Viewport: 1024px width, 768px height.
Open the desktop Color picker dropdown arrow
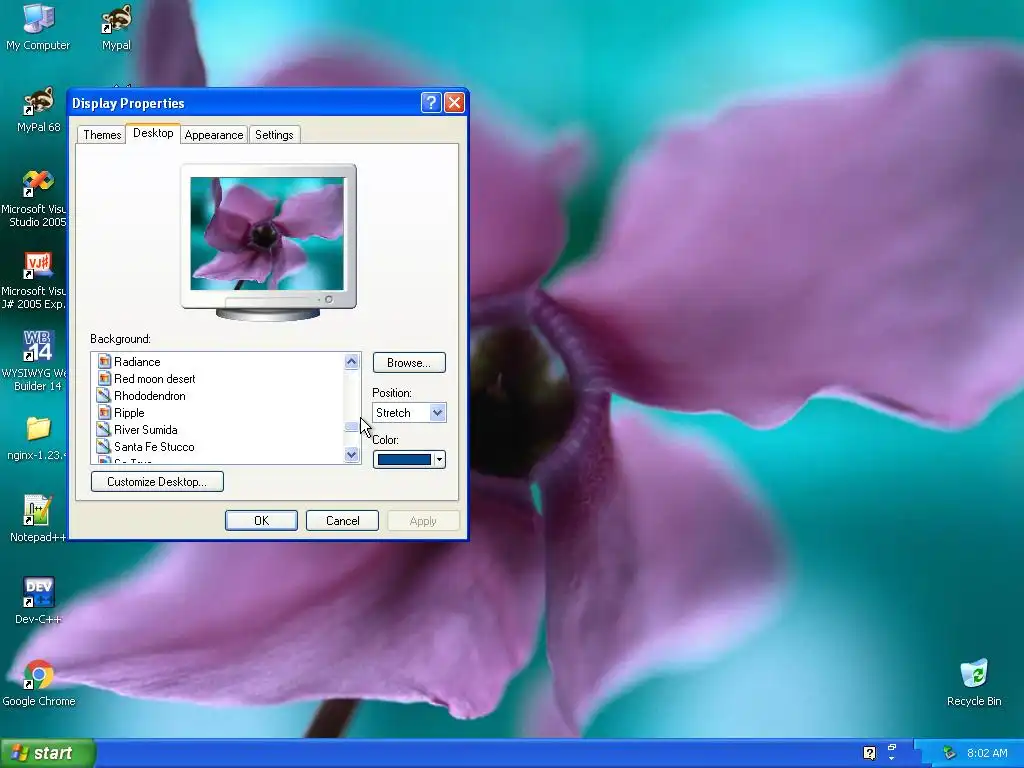[x=440, y=460]
